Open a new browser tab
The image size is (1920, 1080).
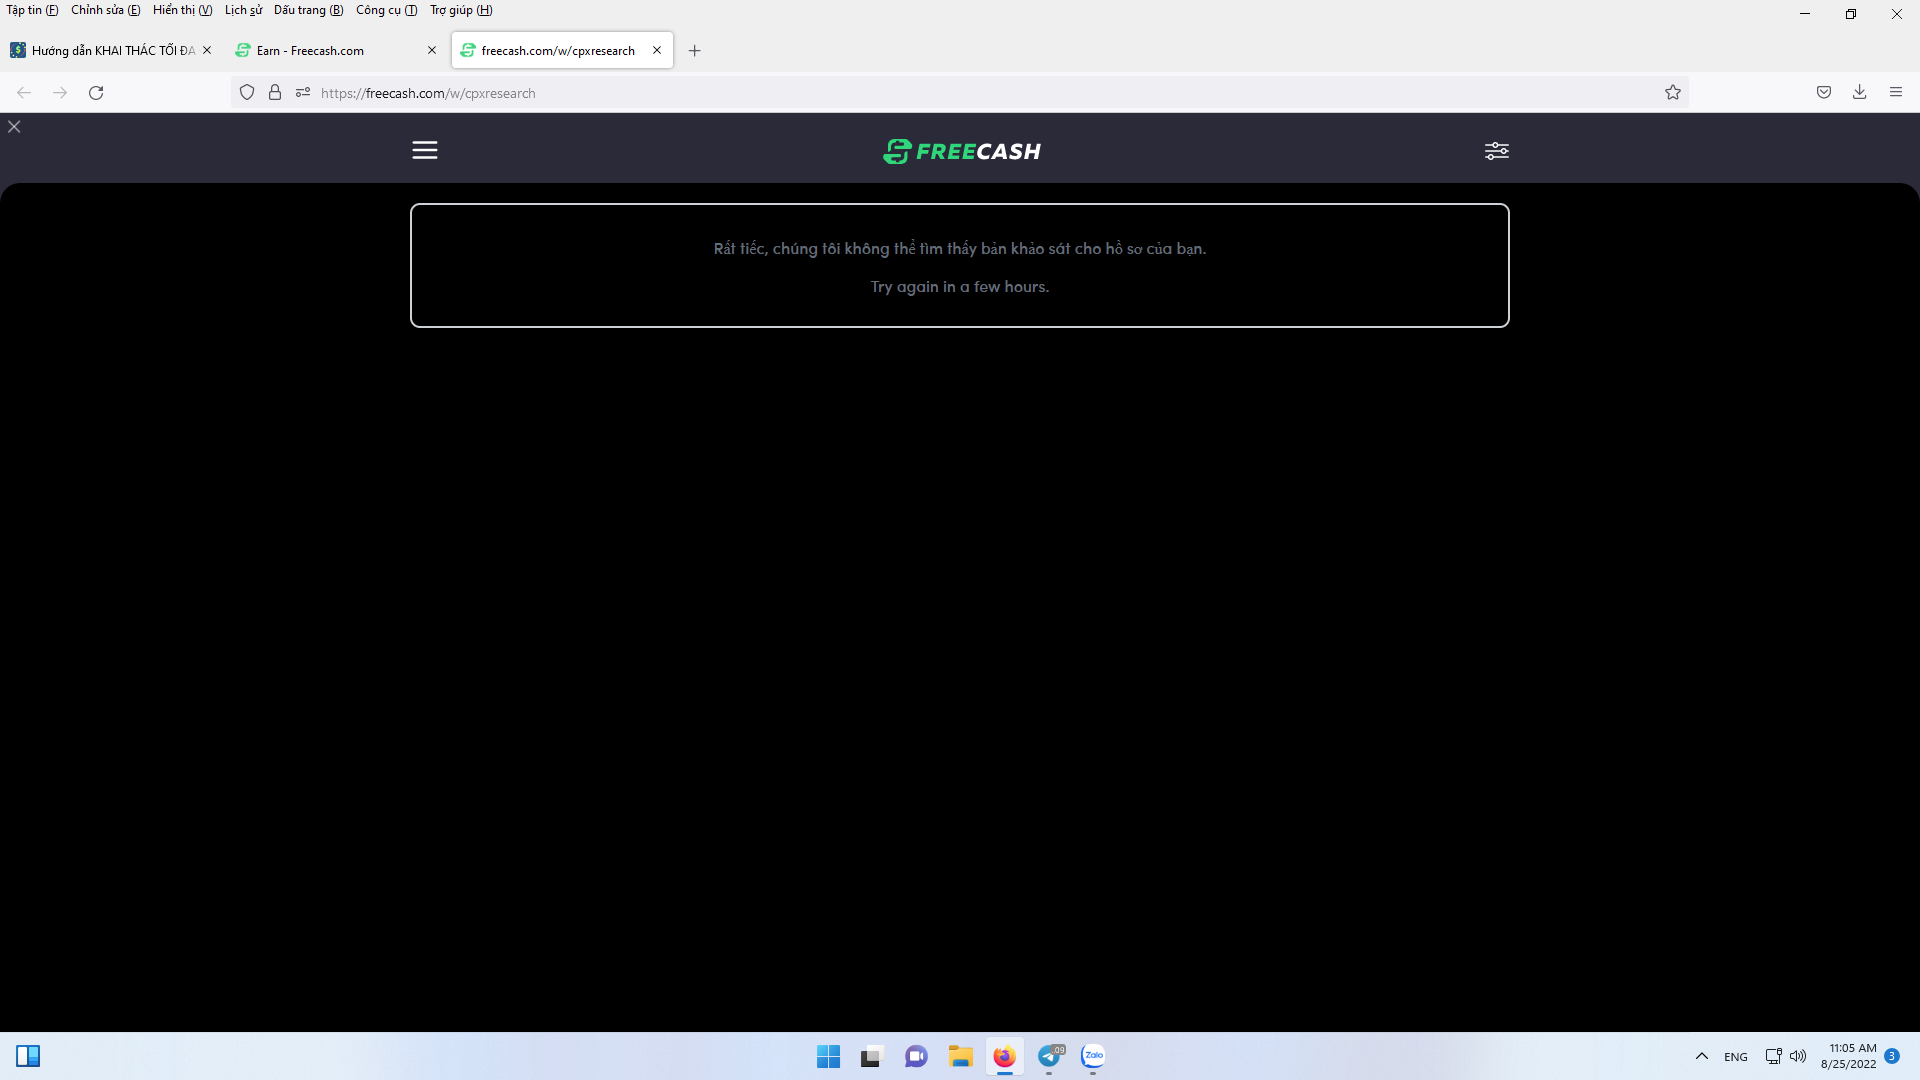click(695, 51)
